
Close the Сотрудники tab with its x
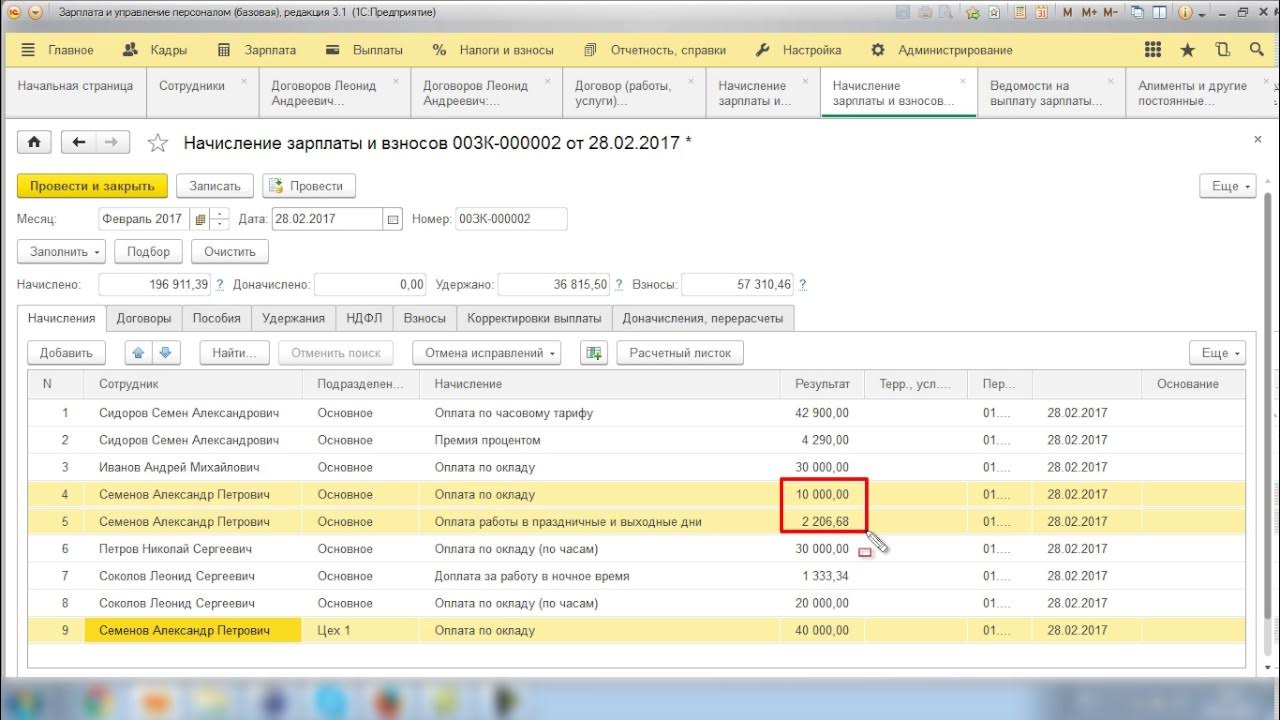coord(245,81)
